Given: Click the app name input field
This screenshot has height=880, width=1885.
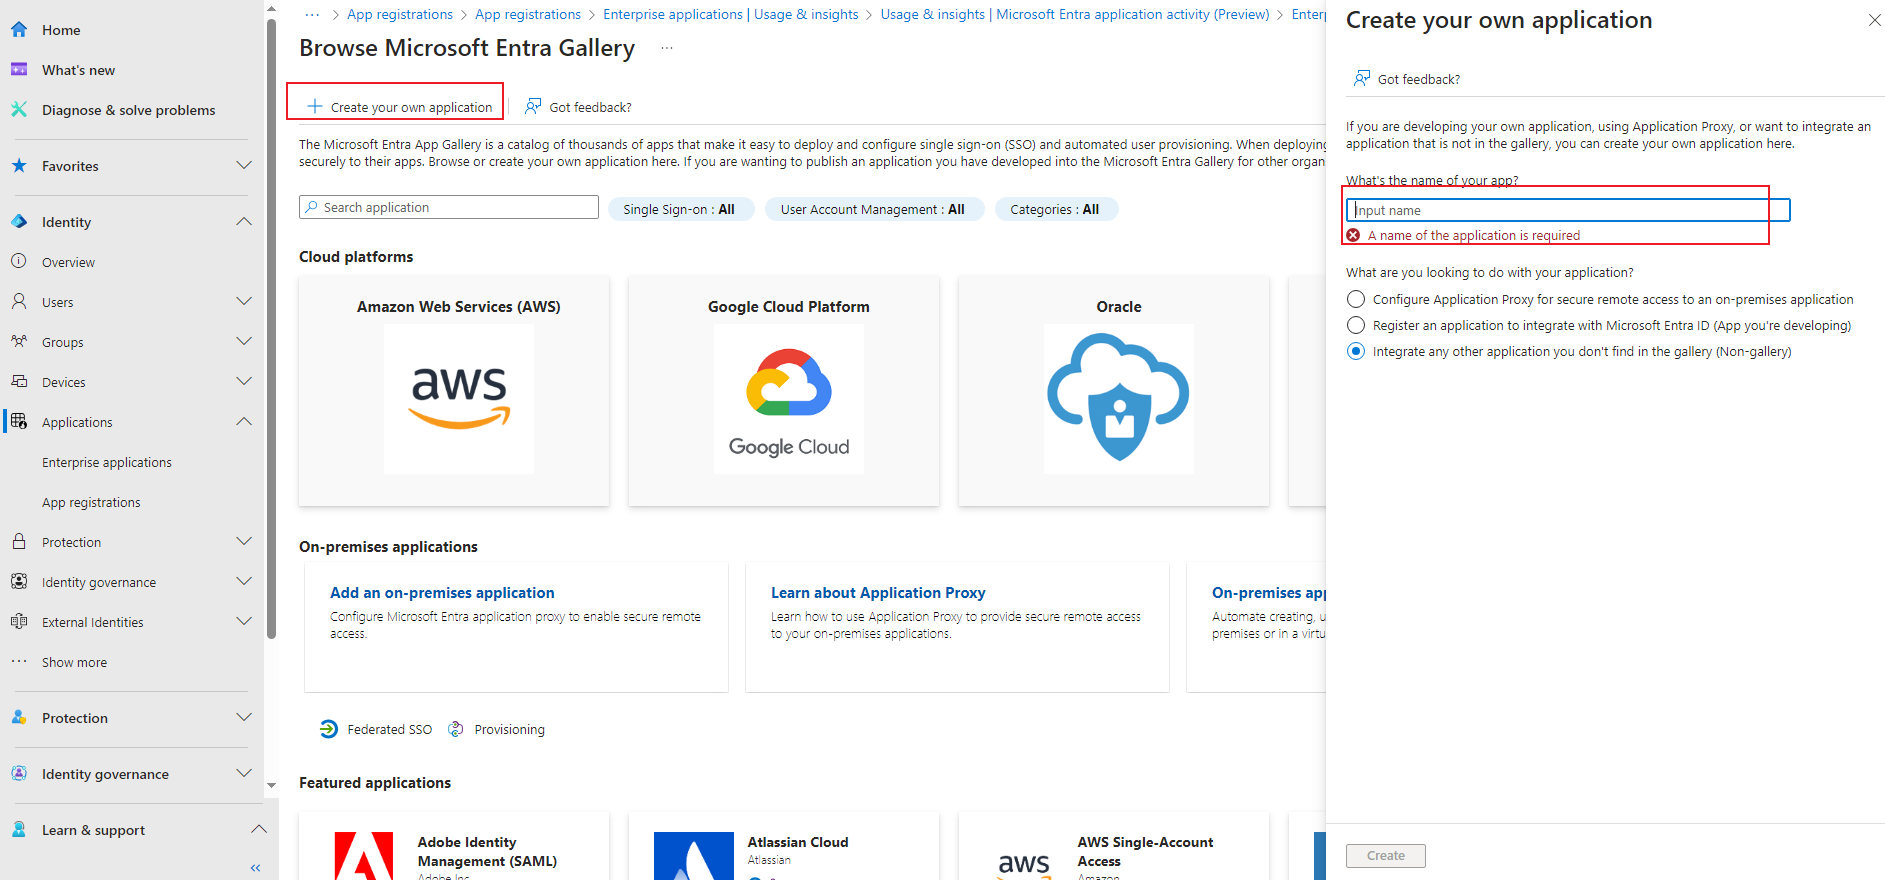Looking at the screenshot, I should (1568, 210).
